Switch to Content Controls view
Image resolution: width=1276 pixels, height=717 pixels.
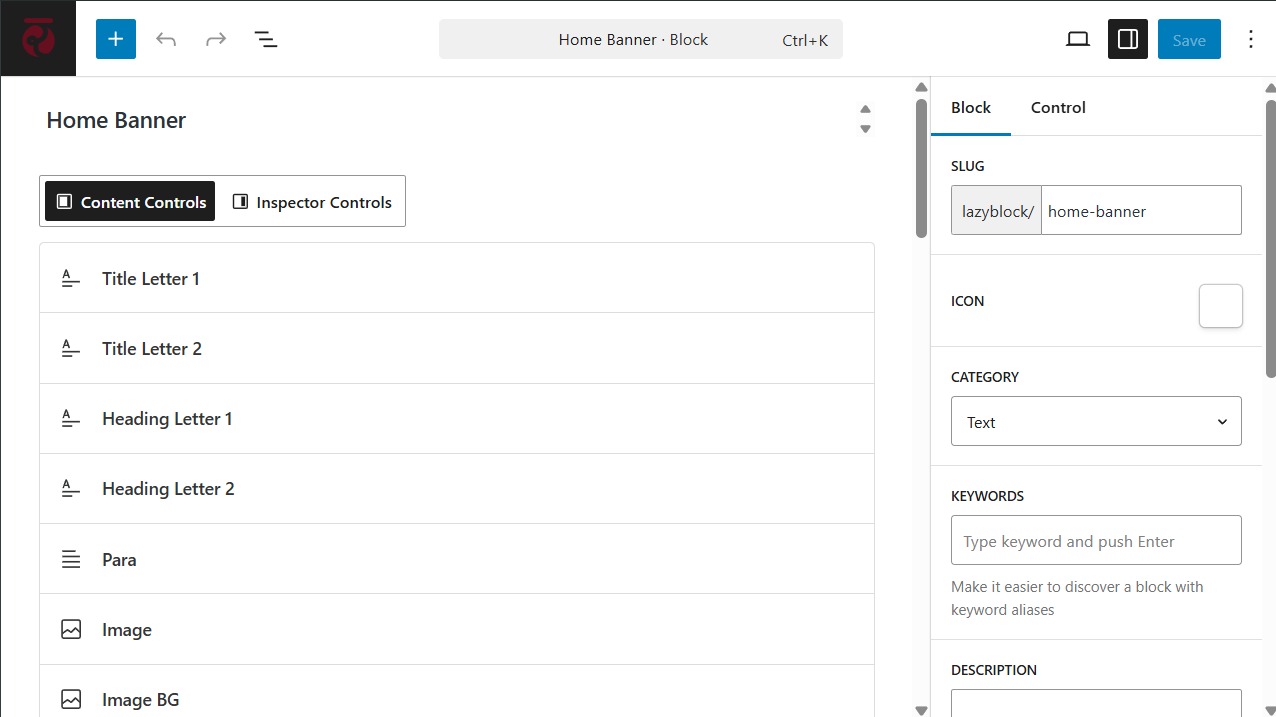tap(130, 202)
